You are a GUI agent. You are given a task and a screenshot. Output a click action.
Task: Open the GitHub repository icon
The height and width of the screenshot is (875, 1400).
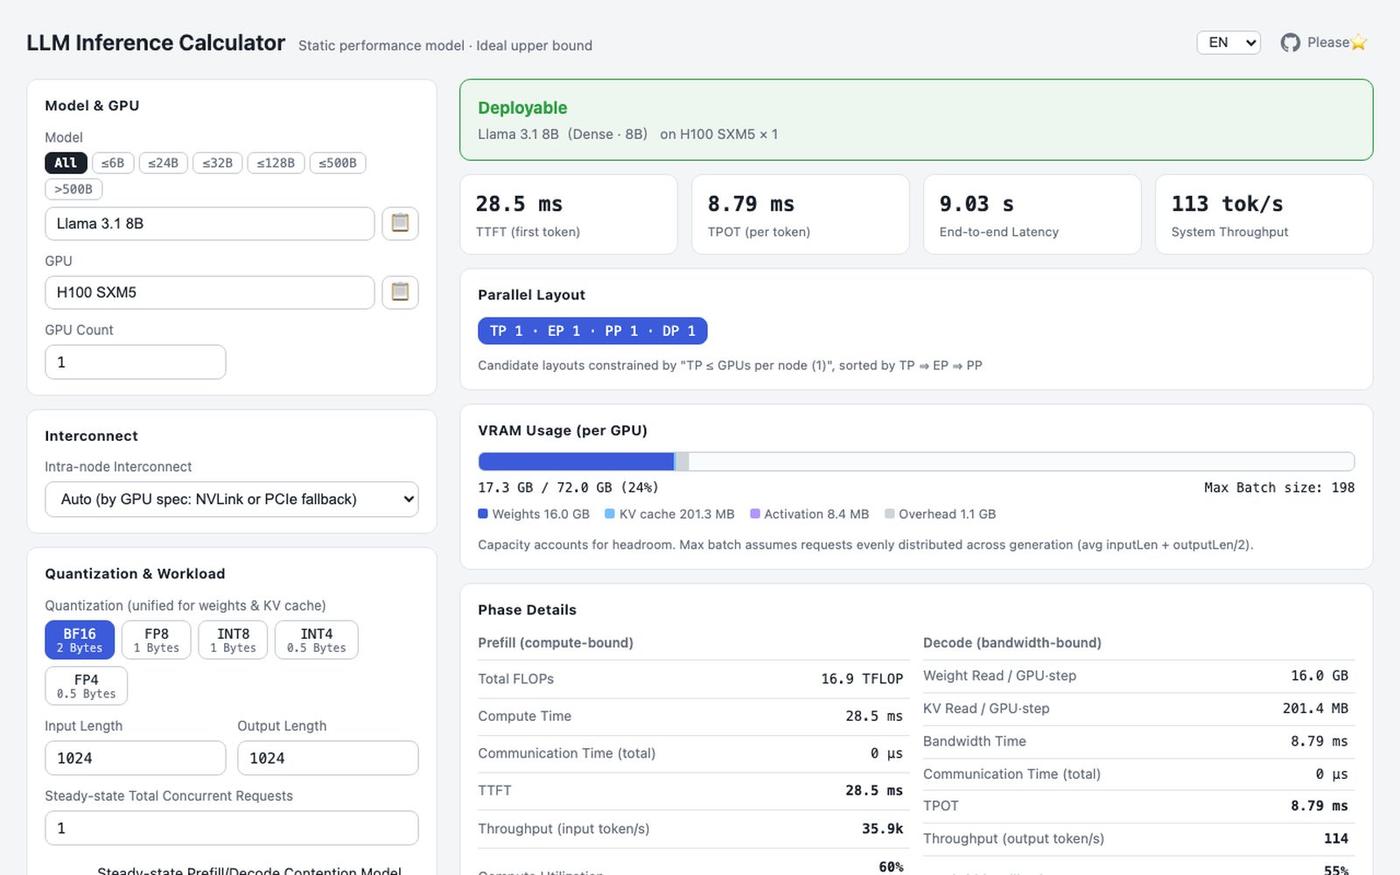pos(1291,43)
